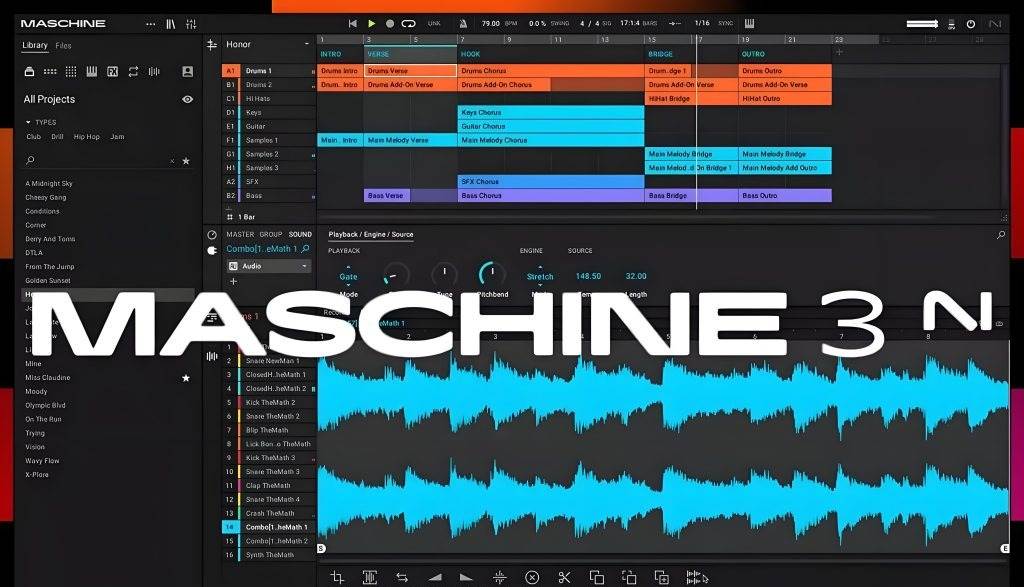Select the A1 Drums 1 group
The width and height of the screenshot is (1024, 587).
[269, 71]
